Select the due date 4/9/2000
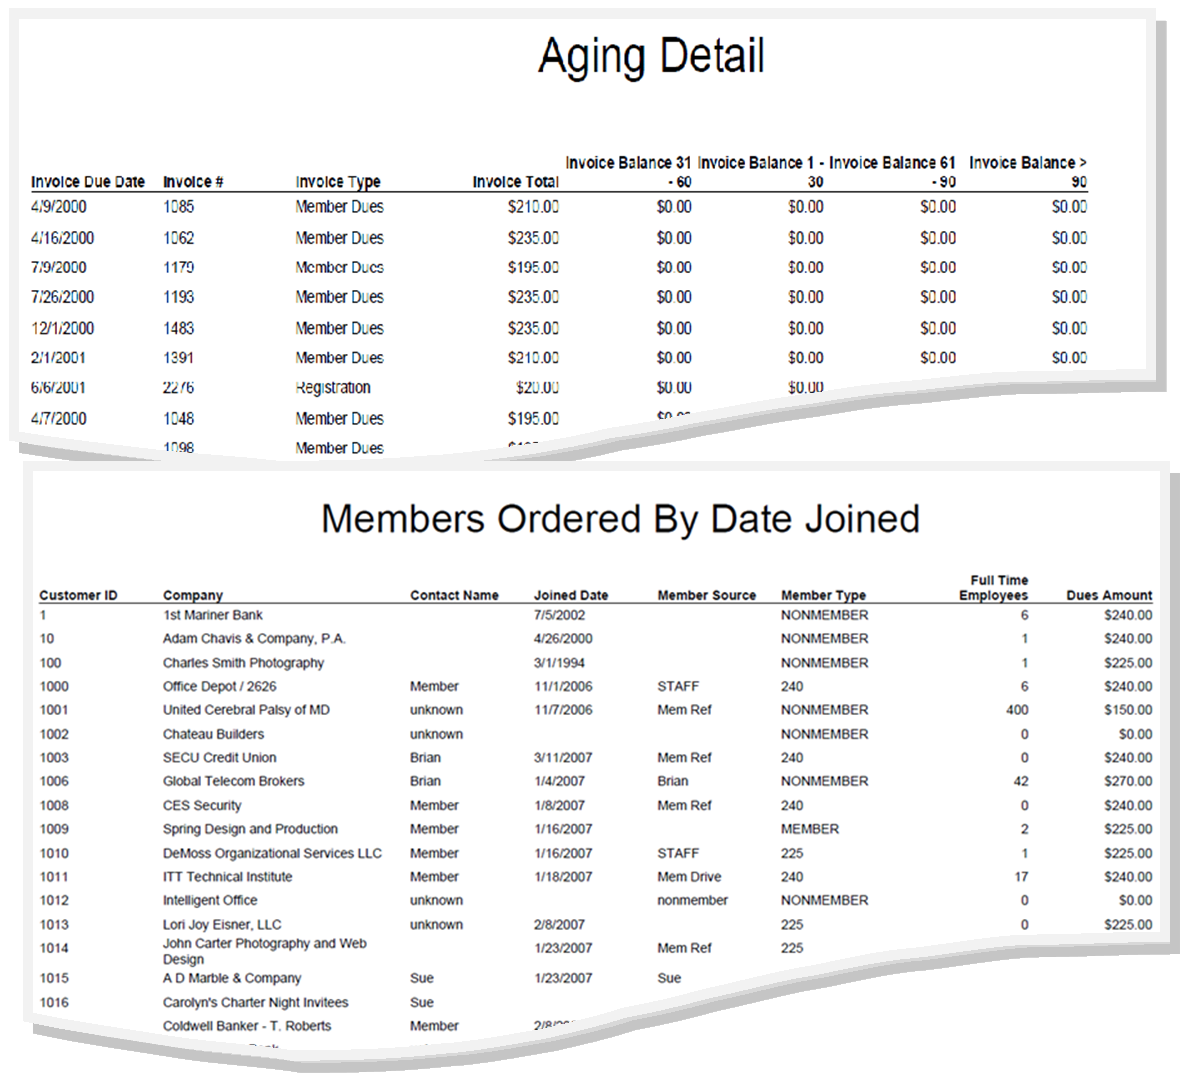Viewport: 1199px width, 1077px height. [59, 207]
